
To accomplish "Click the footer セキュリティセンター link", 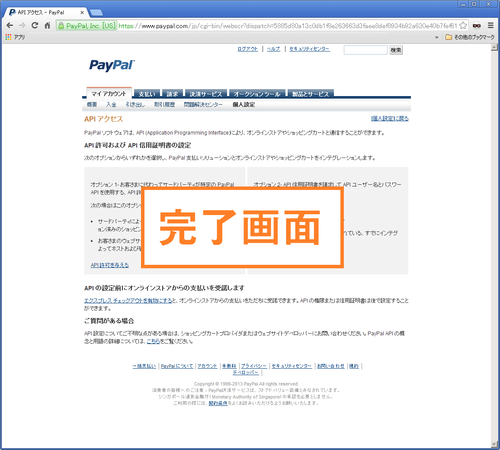I will coord(292,366).
